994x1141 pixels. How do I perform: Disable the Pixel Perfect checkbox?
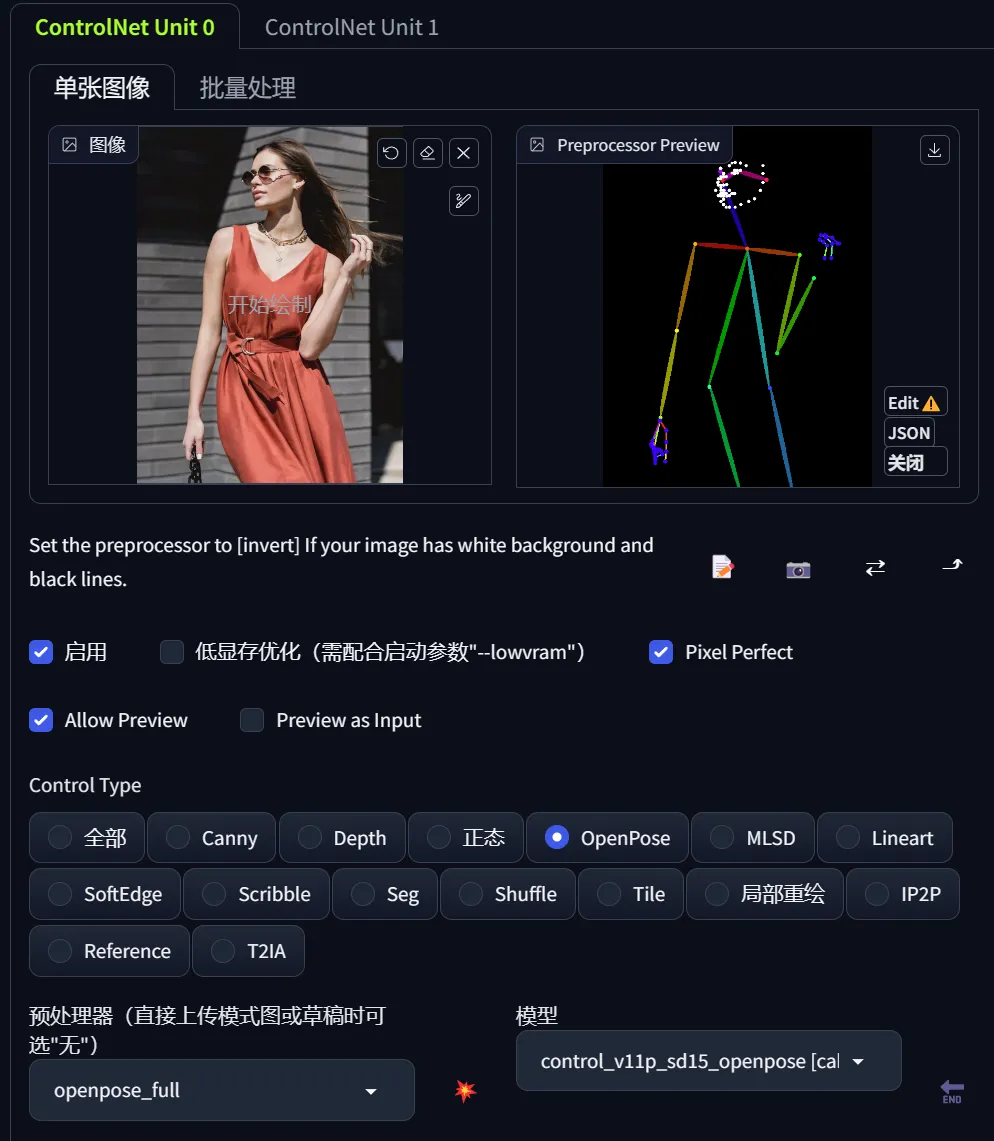pos(660,652)
